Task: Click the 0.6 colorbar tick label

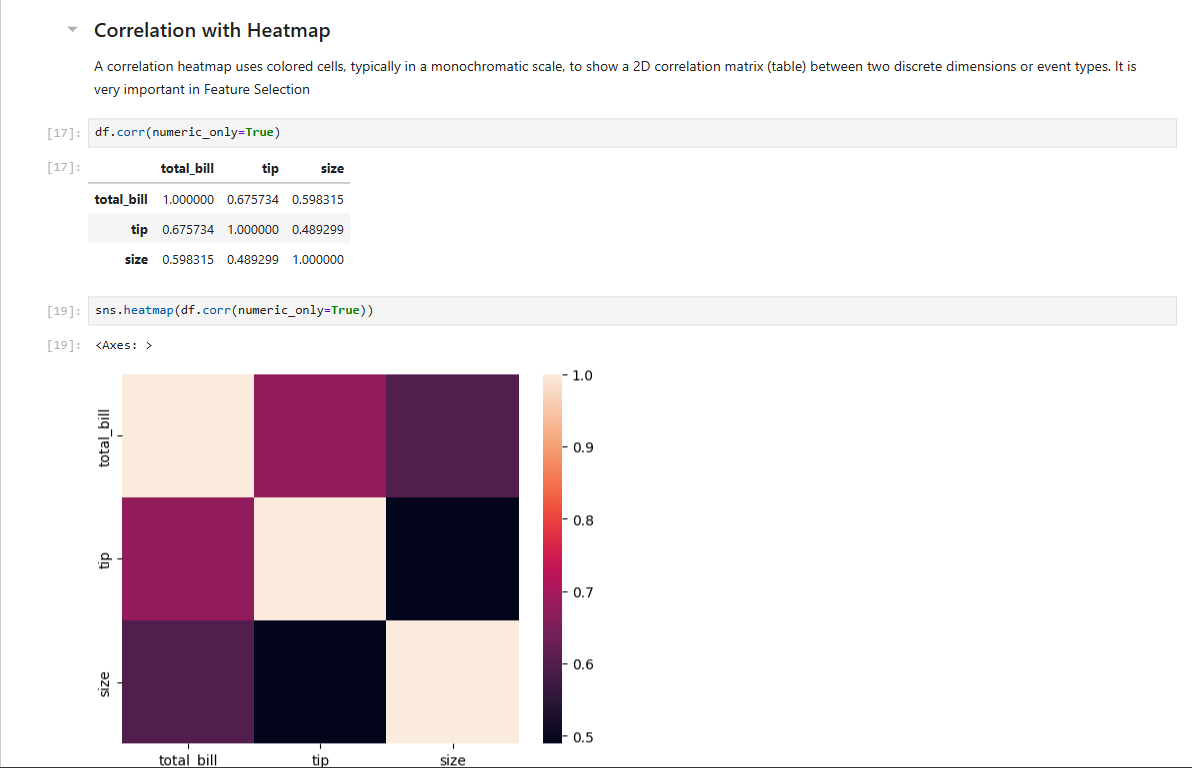Action: 583,665
